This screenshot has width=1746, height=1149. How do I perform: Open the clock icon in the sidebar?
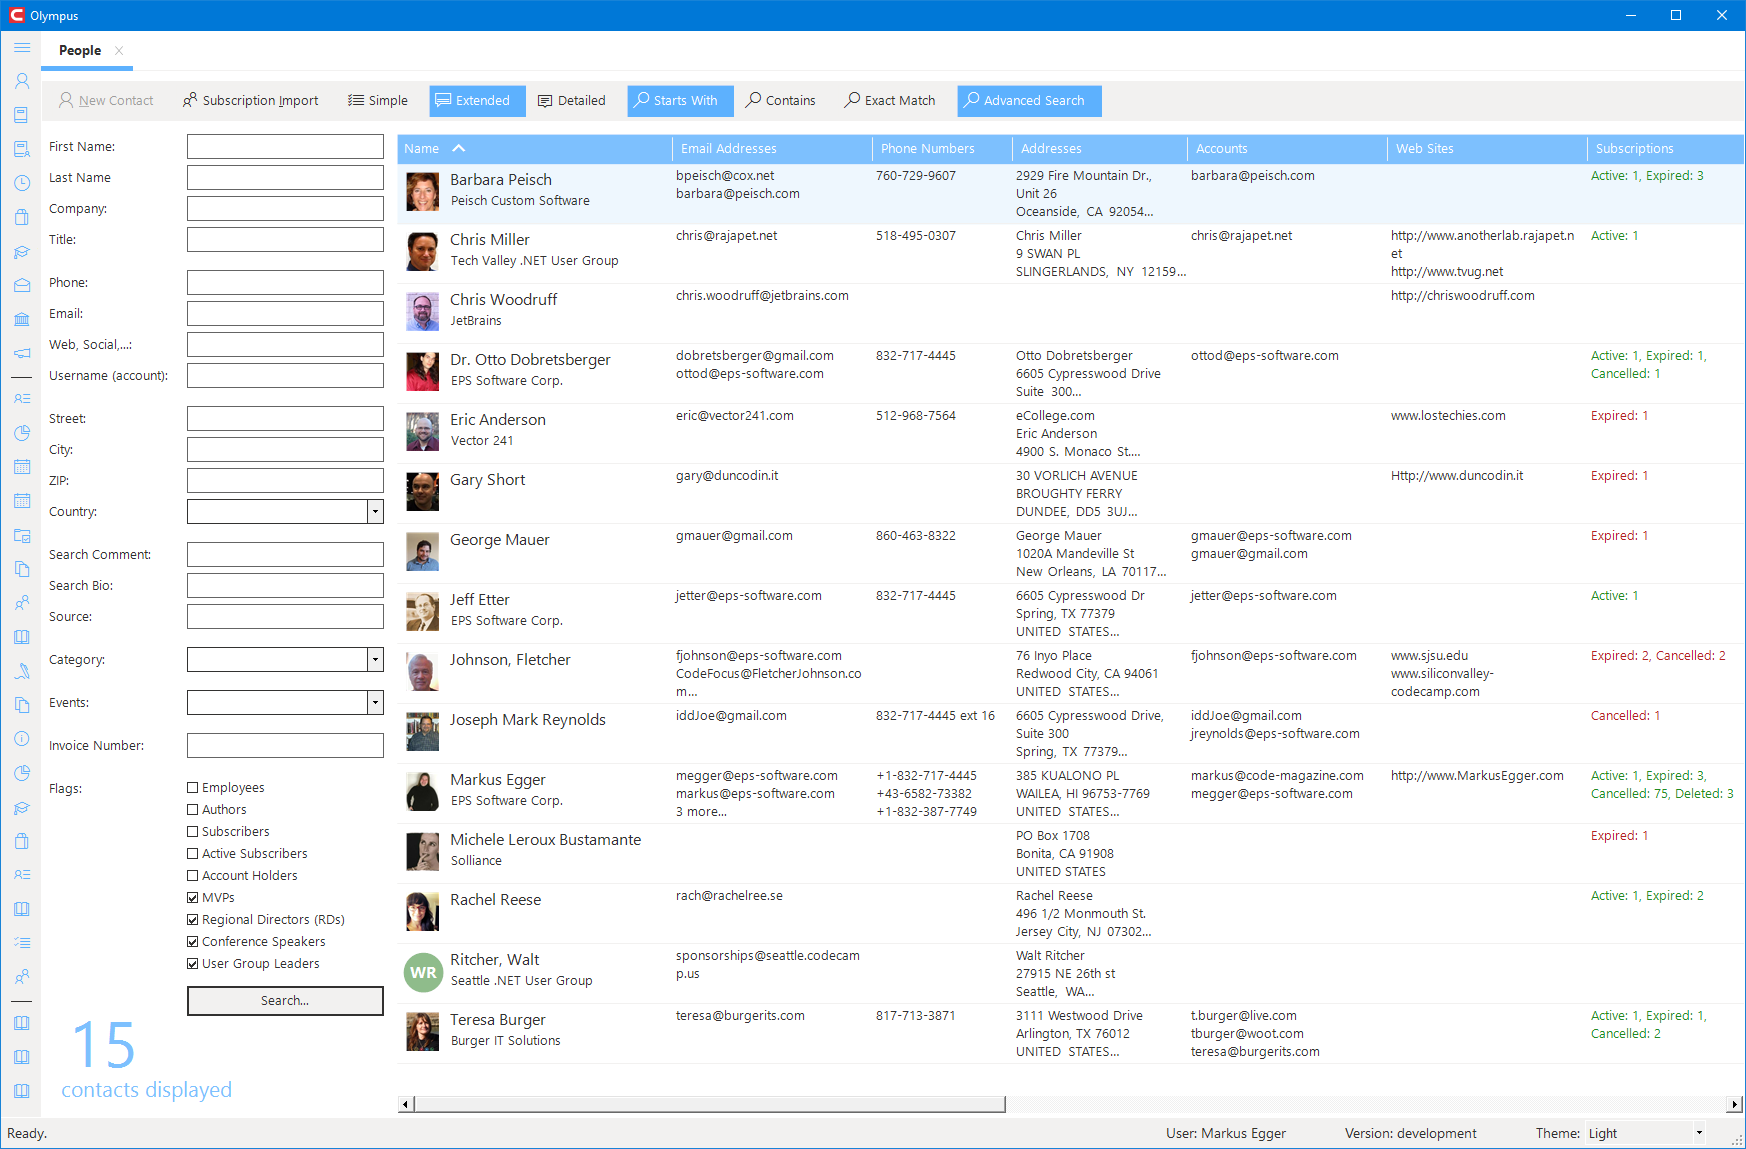tap(22, 183)
